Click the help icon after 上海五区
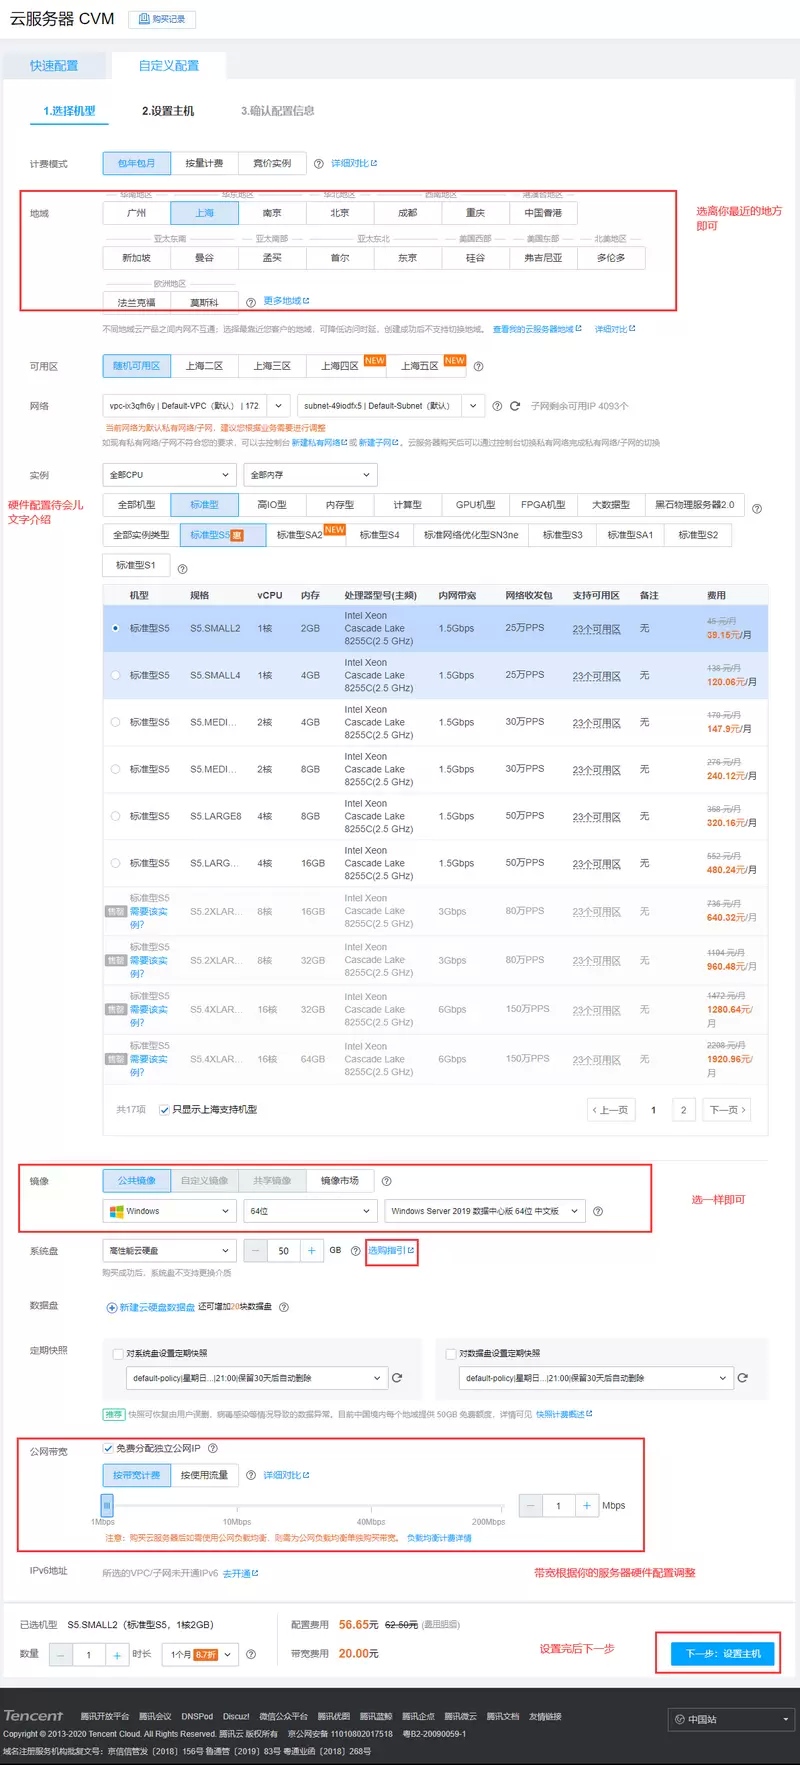 click(478, 367)
